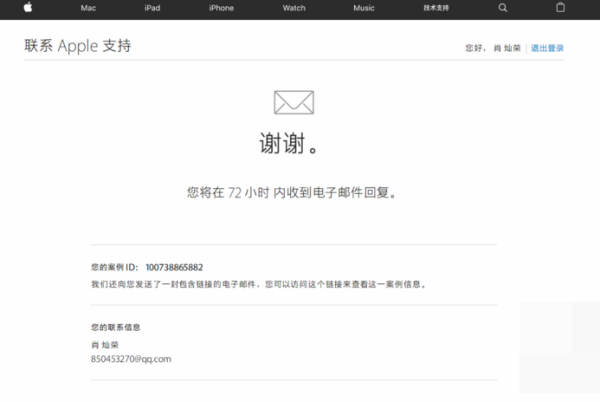The image size is (600, 402).
Task: Click the Apple logo in the navigation bar
Action: (x=28, y=7)
